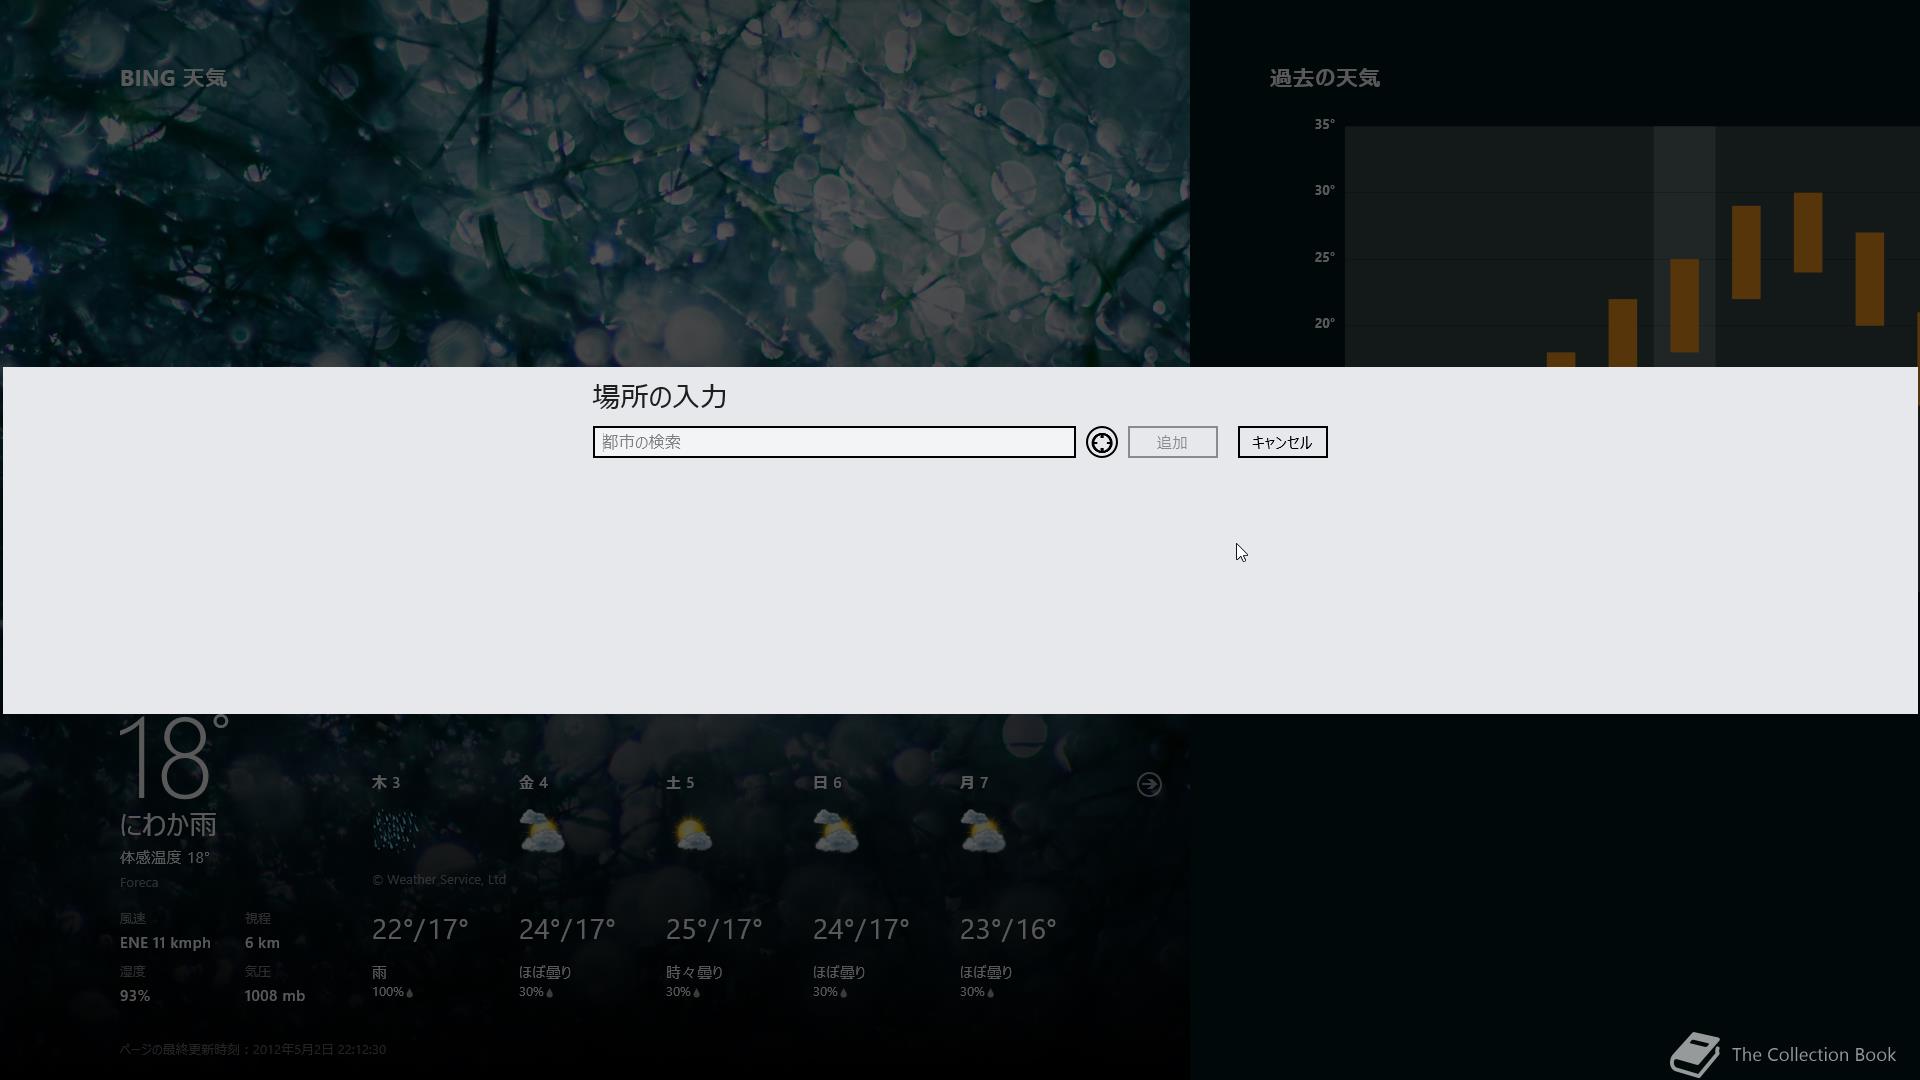Click the 18° current temperature
Screen dimensions: 1920x1080
[x=174, y=757]
